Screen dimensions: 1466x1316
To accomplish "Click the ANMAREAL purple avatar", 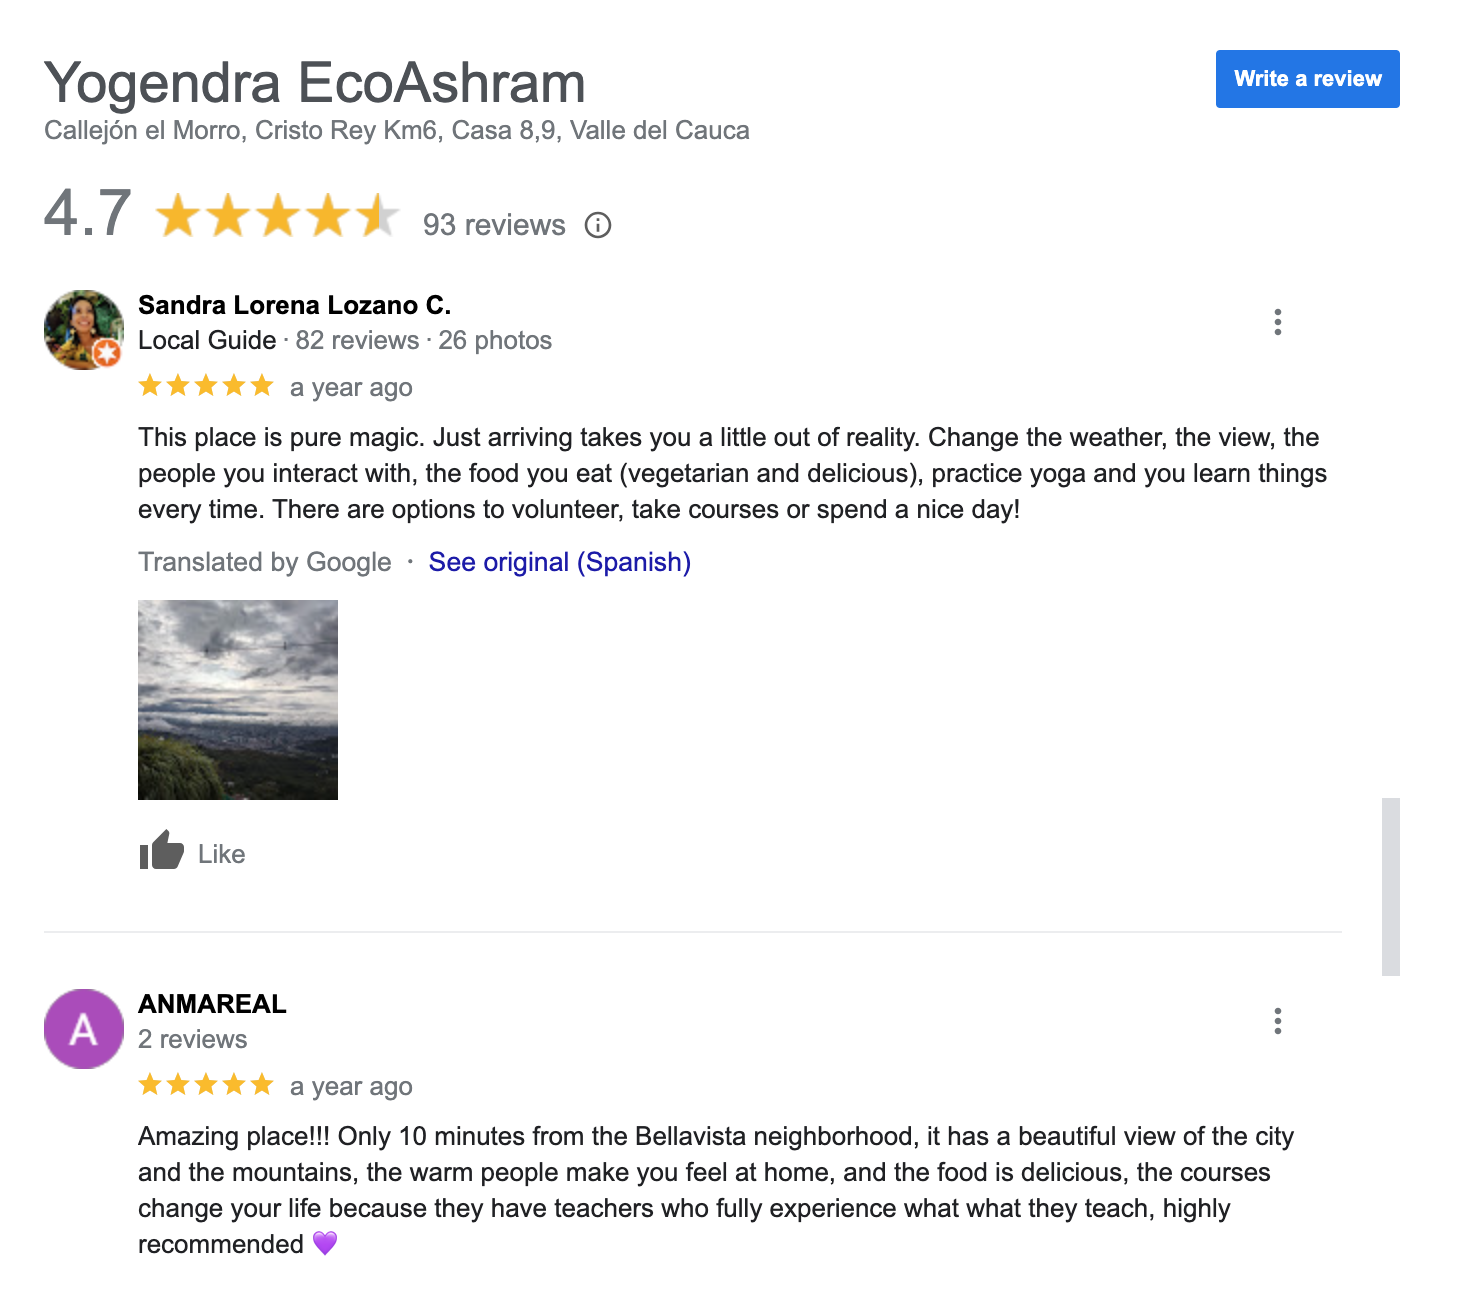I will click(x=83, y=1029).
